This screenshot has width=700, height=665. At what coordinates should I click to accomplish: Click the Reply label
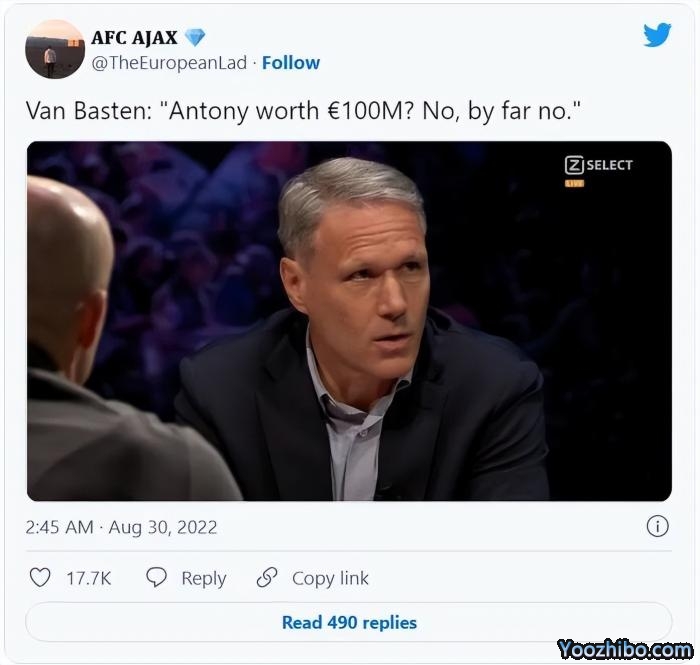(204, 578)
